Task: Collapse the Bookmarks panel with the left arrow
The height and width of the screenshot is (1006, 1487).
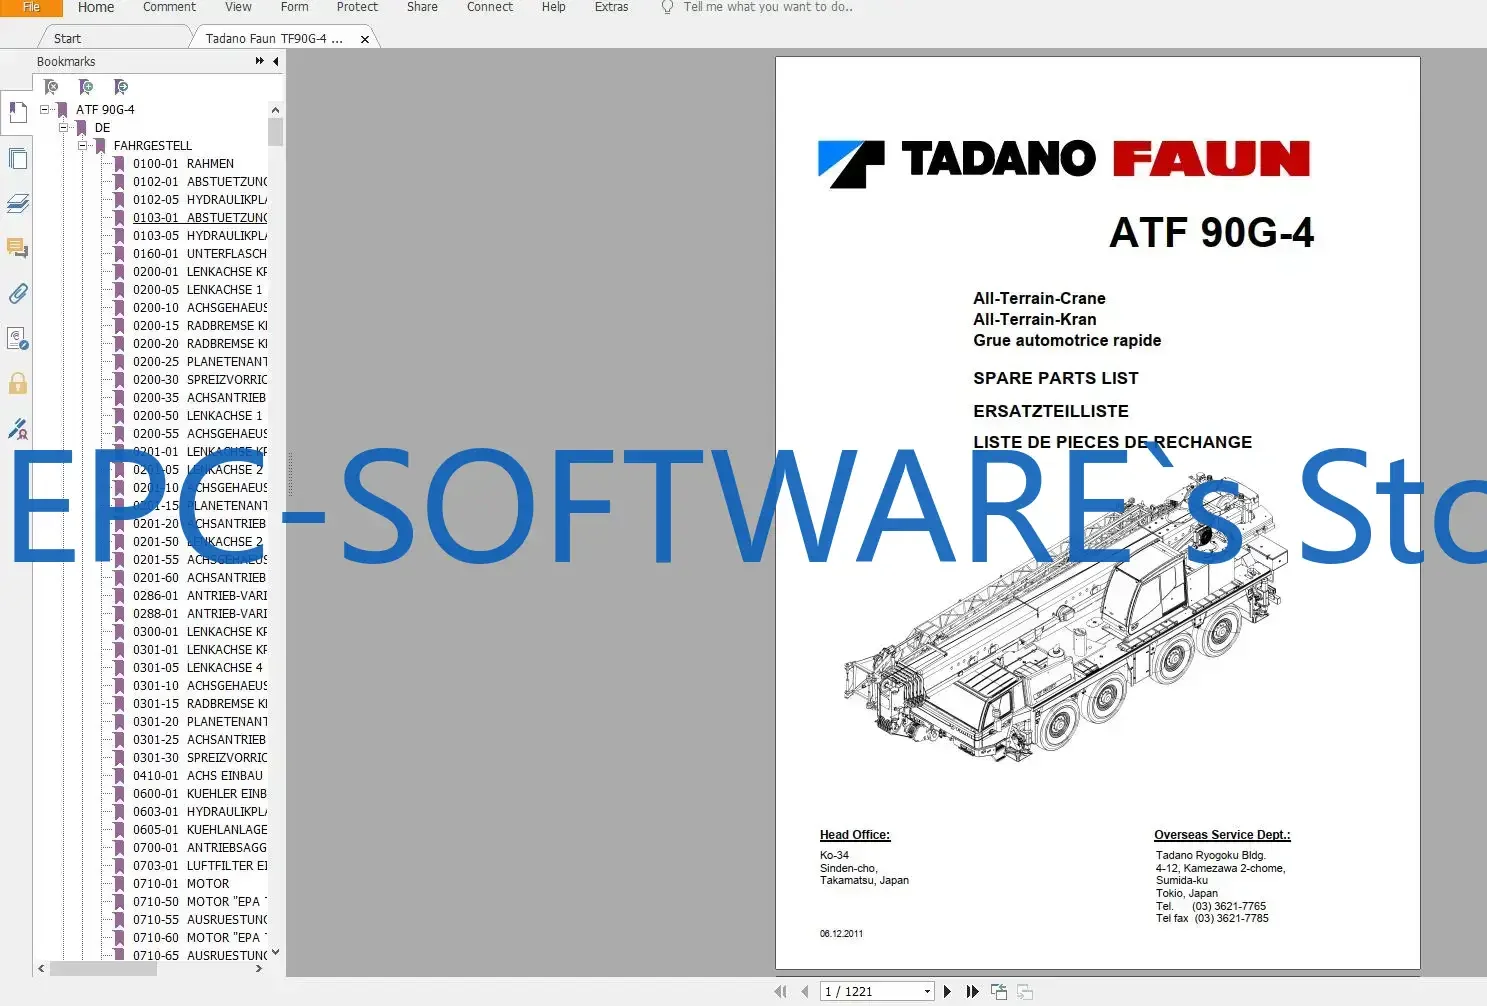Action: tap(276, 61)
